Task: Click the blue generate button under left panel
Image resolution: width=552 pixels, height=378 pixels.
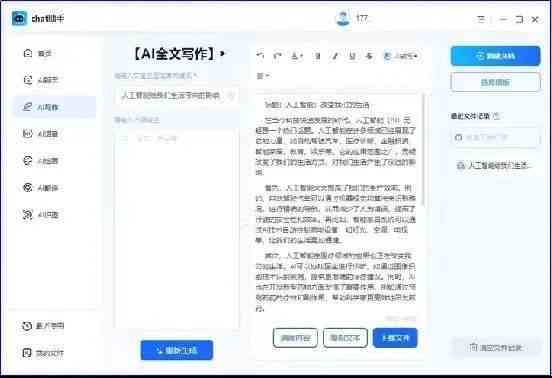Action: point(177,350)
